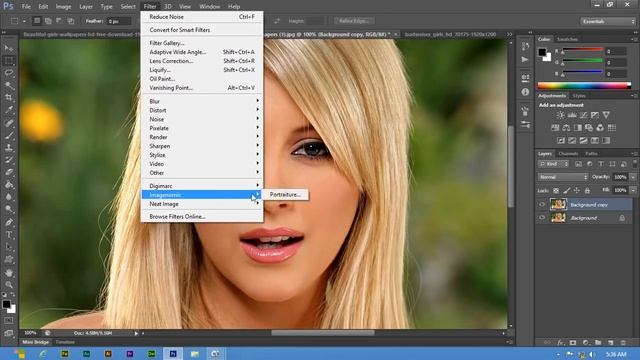The width and height of the screenshot is (640, 360).
Task: Add a Curves adjustment layer
Action: [584, 115]
